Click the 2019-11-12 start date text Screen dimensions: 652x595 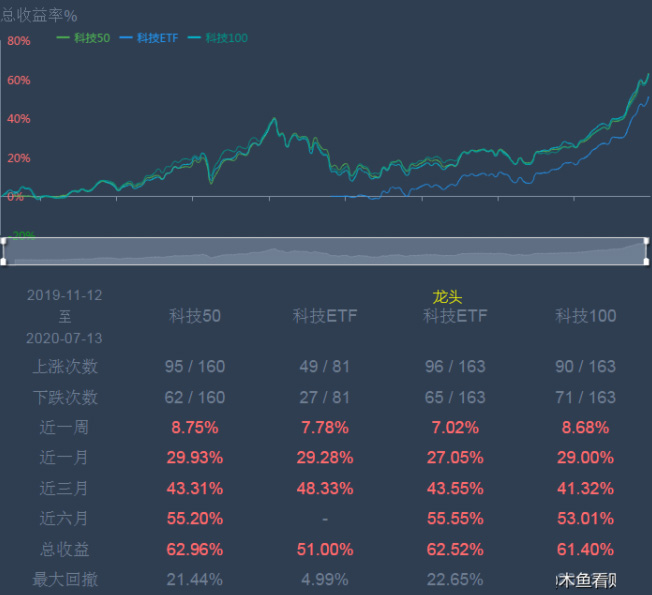coord(64,295)
